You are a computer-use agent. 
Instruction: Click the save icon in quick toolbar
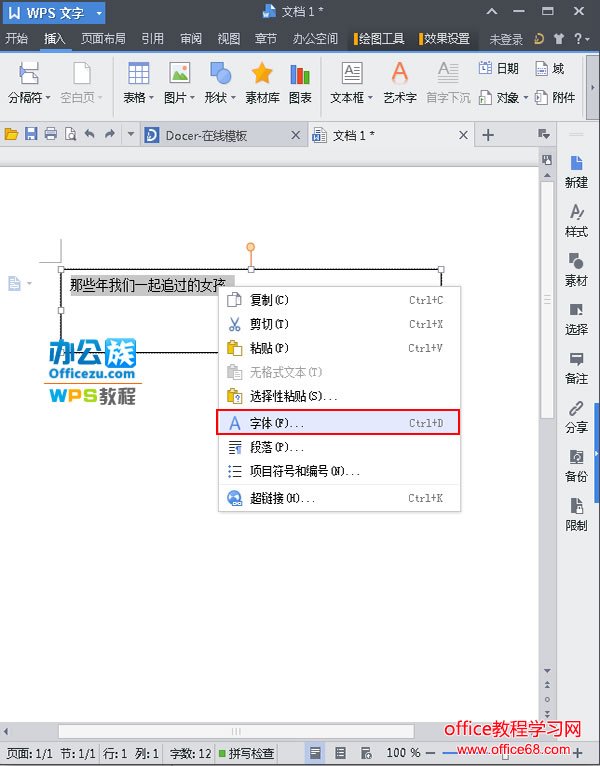pyautogui.click(x=31, y=134)
